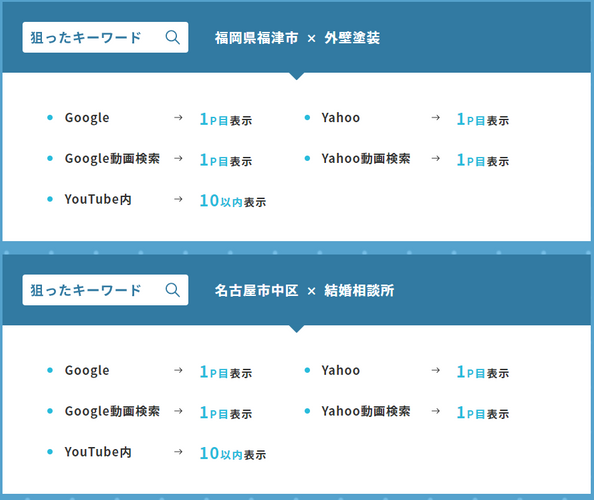The width and height of the screenshot is (594, 500).
Task: Click the top 狙ったキーワード search field
Action: (105, 38)
